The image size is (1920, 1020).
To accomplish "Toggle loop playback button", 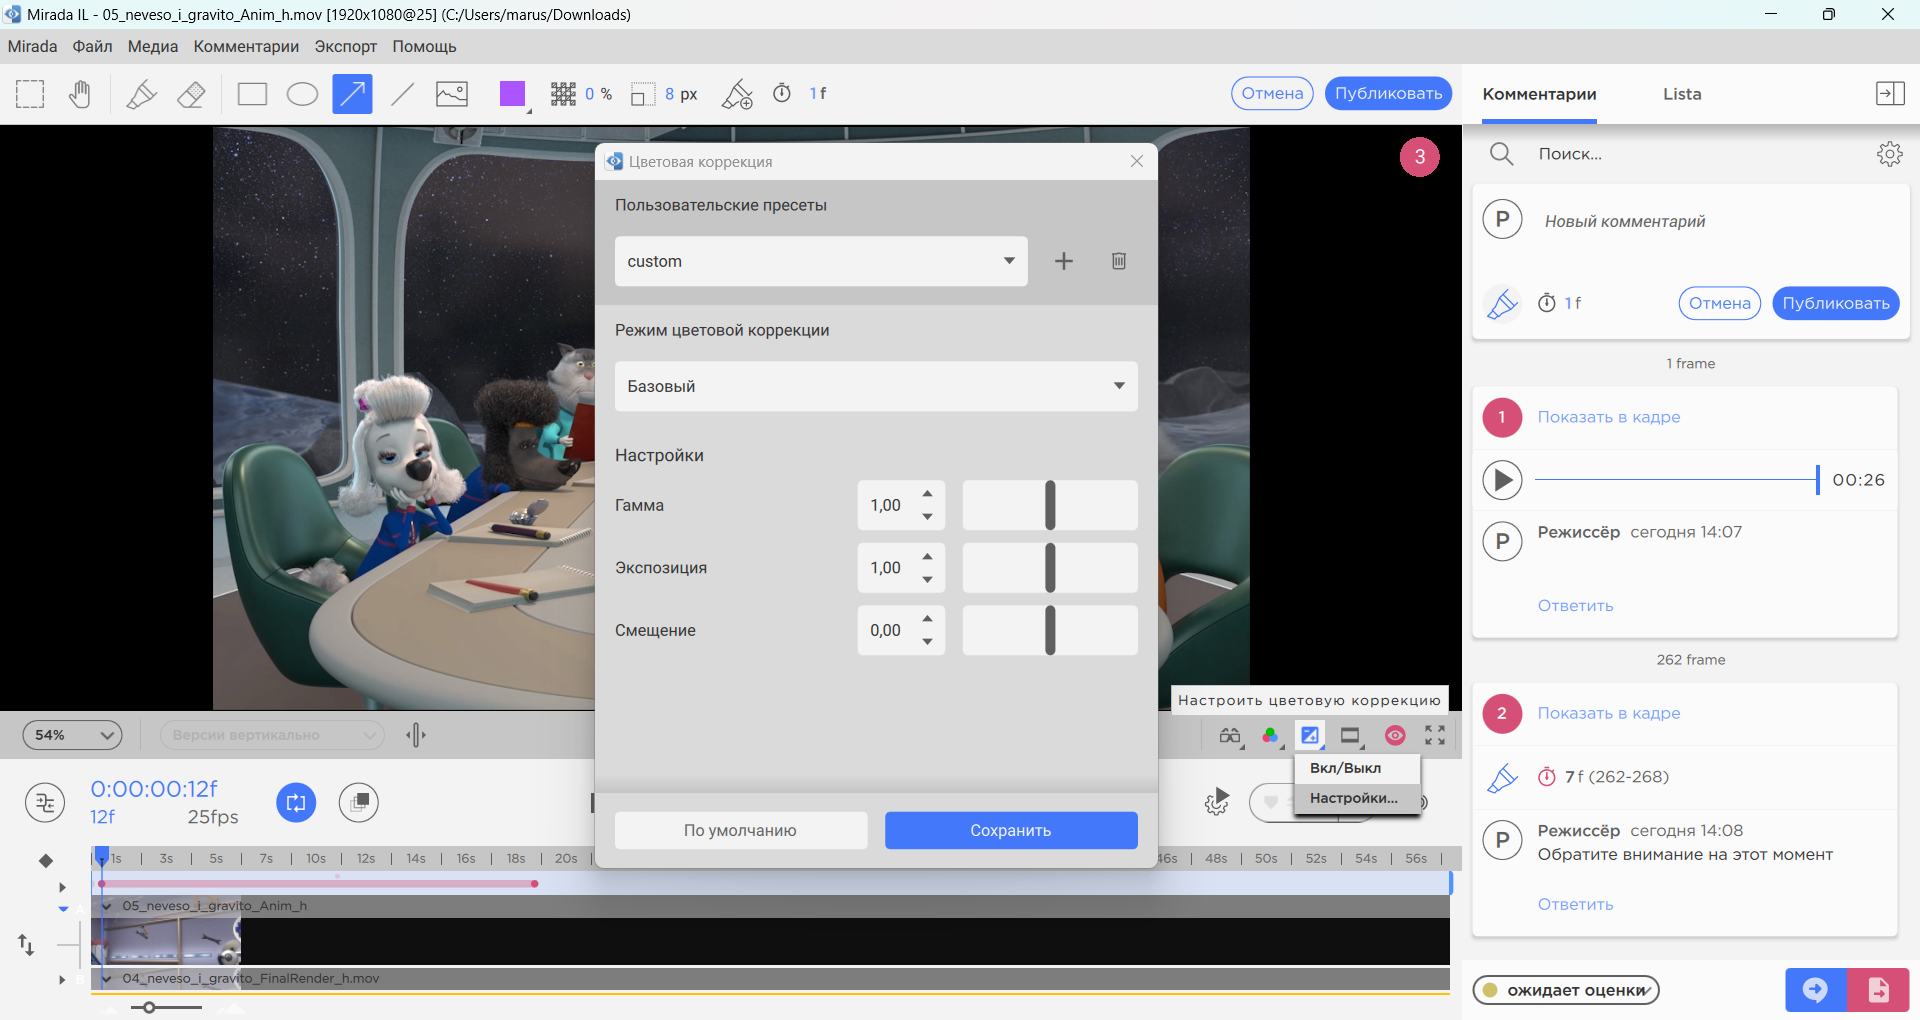I will pyautogui.click(x=296, y=802).
